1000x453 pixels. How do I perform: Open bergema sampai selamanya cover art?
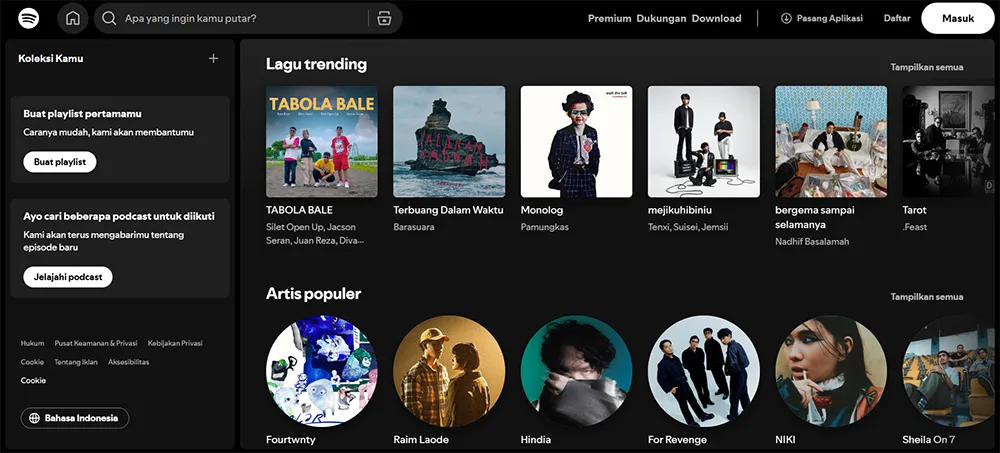[831, 142]
